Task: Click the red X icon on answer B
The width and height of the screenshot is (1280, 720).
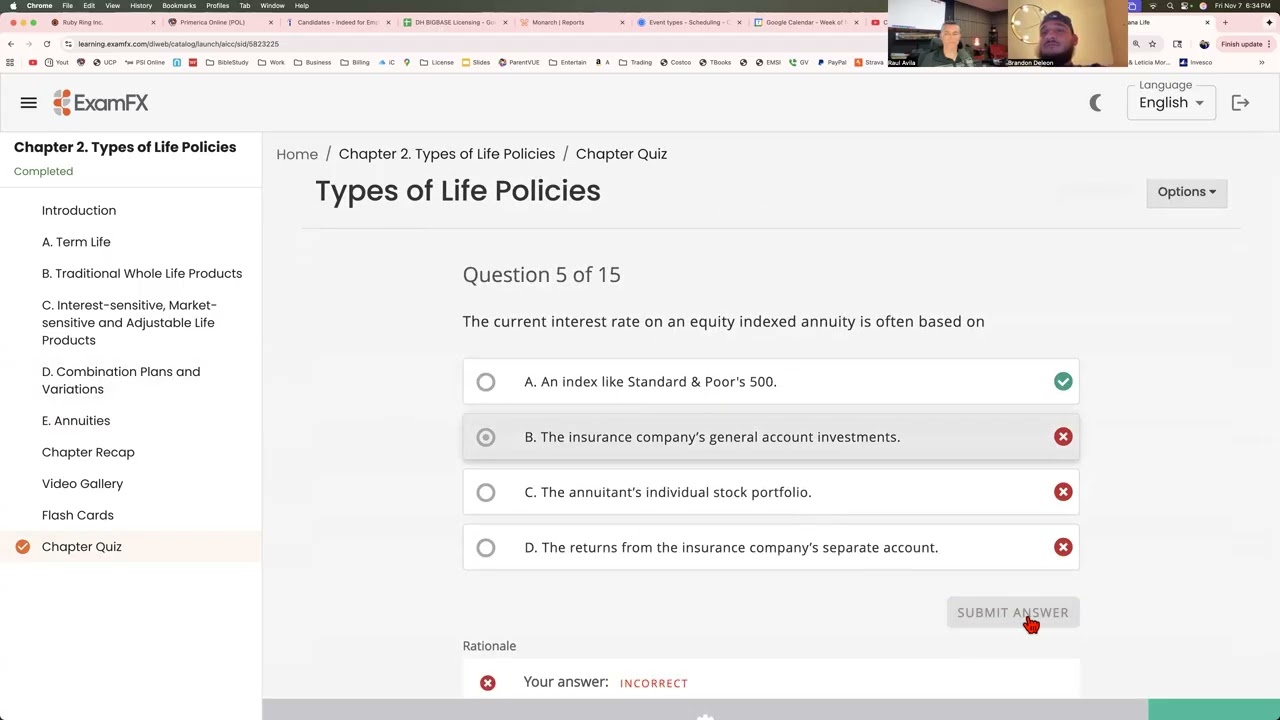Action: coord(1063,437)
